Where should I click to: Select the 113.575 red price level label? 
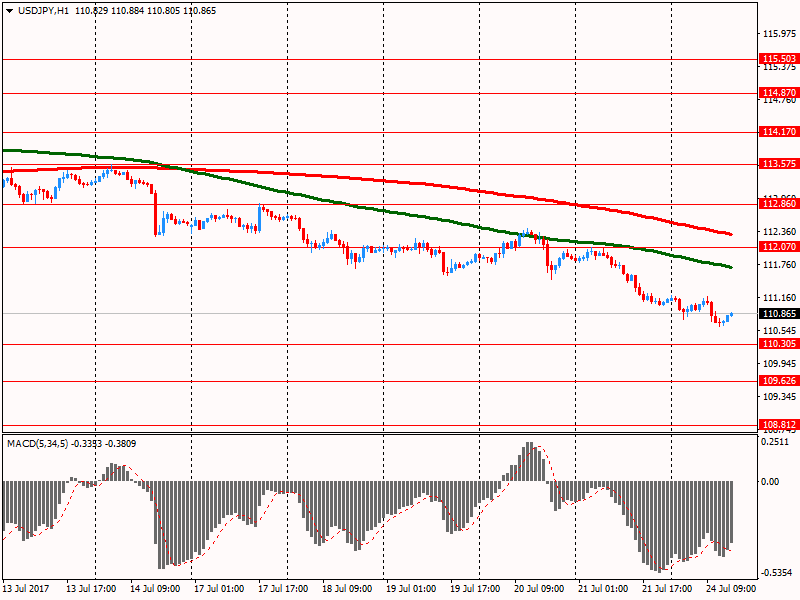click(x=779, y=164)
